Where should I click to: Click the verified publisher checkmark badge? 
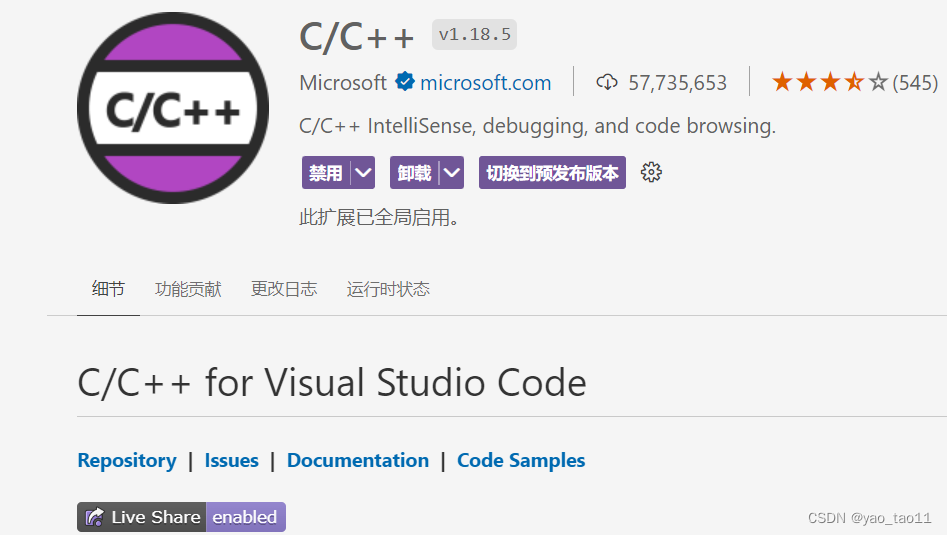(x=405, y=82)
